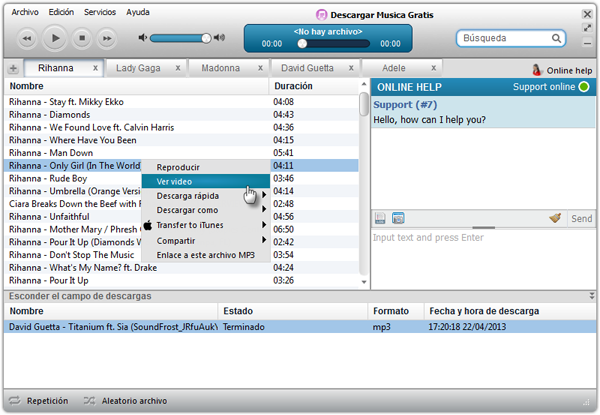Expand the Compartir submenu
The height and width of the screenshot is (415, 600).
tap(206, 241)
